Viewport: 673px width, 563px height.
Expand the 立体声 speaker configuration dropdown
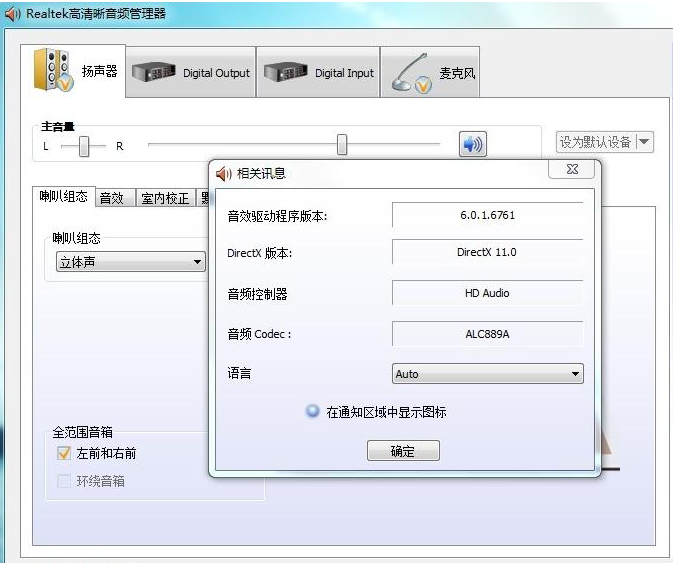[x=130, y=262]
